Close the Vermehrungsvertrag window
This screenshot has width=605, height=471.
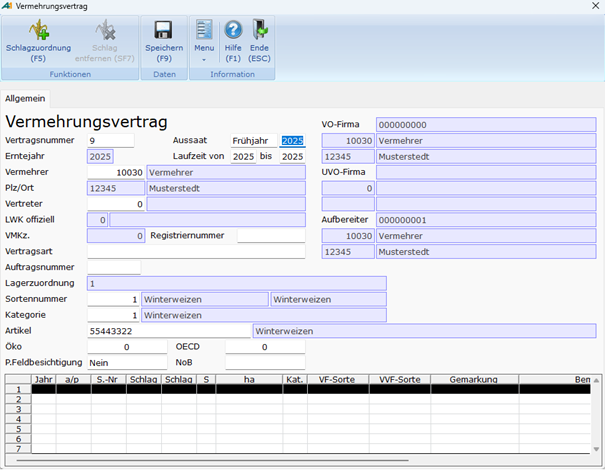click(x=595, y=6)
